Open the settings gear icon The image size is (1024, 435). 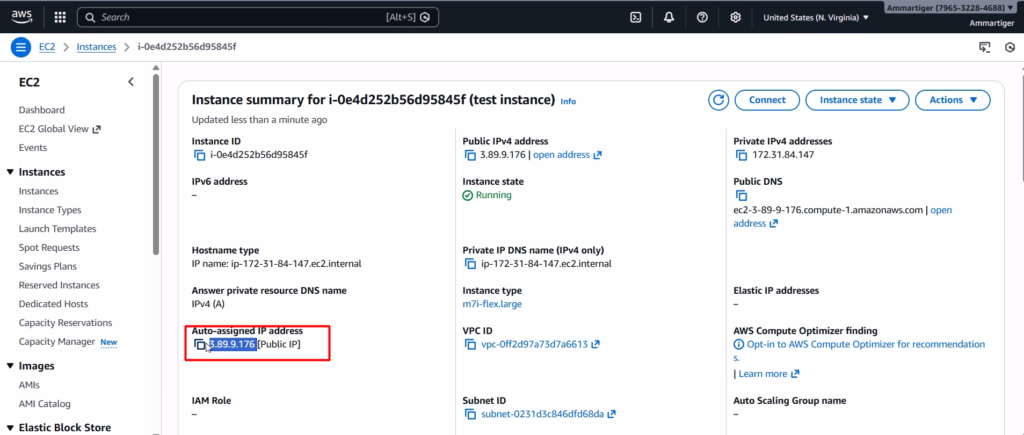click(735, 17)
